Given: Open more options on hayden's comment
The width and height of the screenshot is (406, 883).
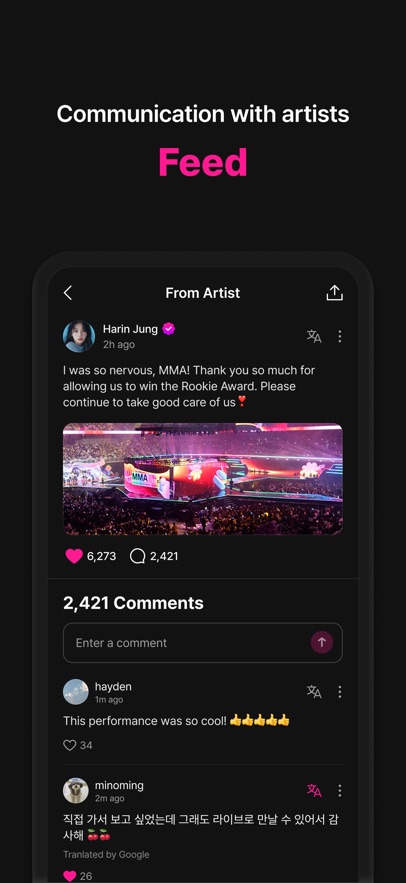Looking at the screenshot, I should pos(340,692).
